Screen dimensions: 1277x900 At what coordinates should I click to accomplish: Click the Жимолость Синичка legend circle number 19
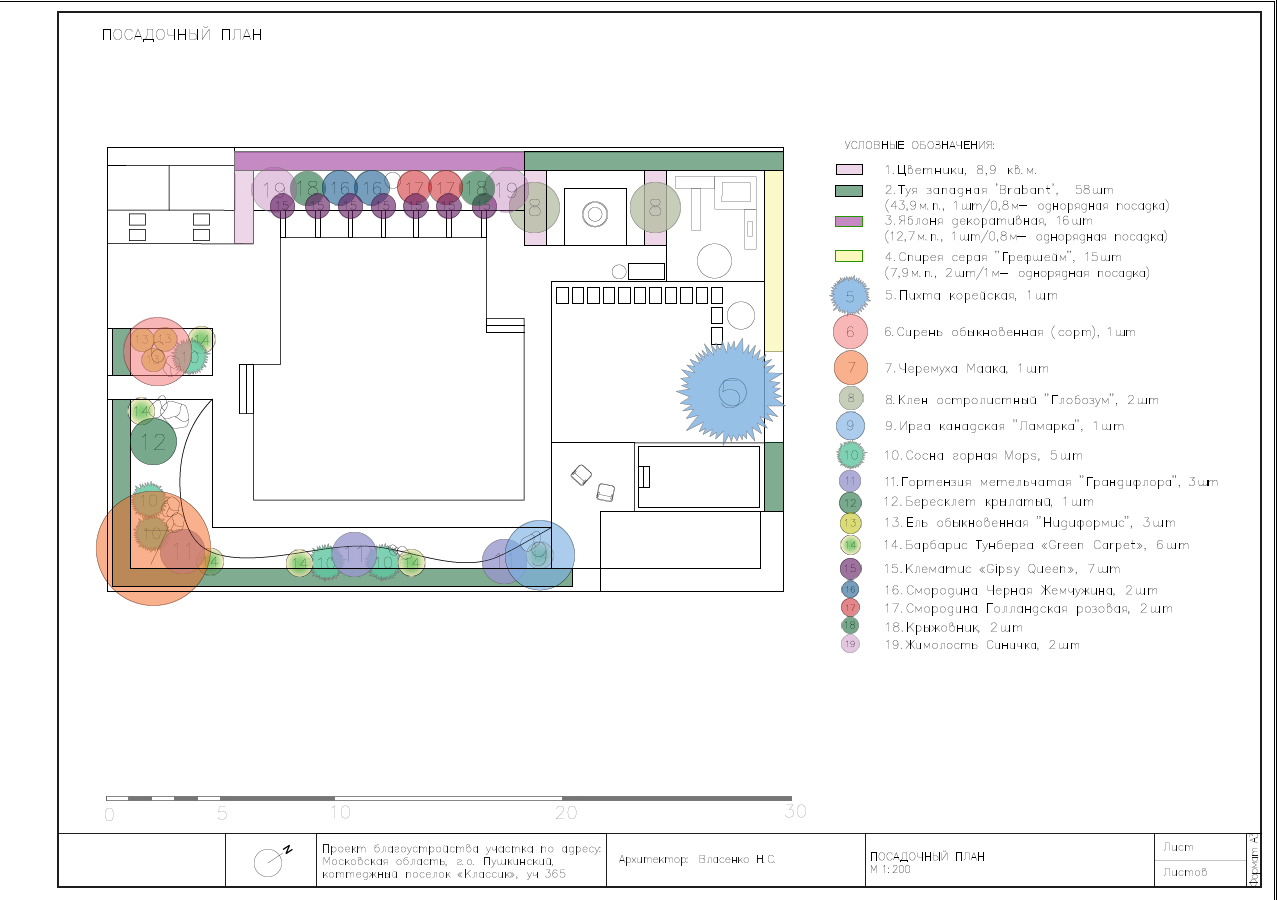pos(850,645)
